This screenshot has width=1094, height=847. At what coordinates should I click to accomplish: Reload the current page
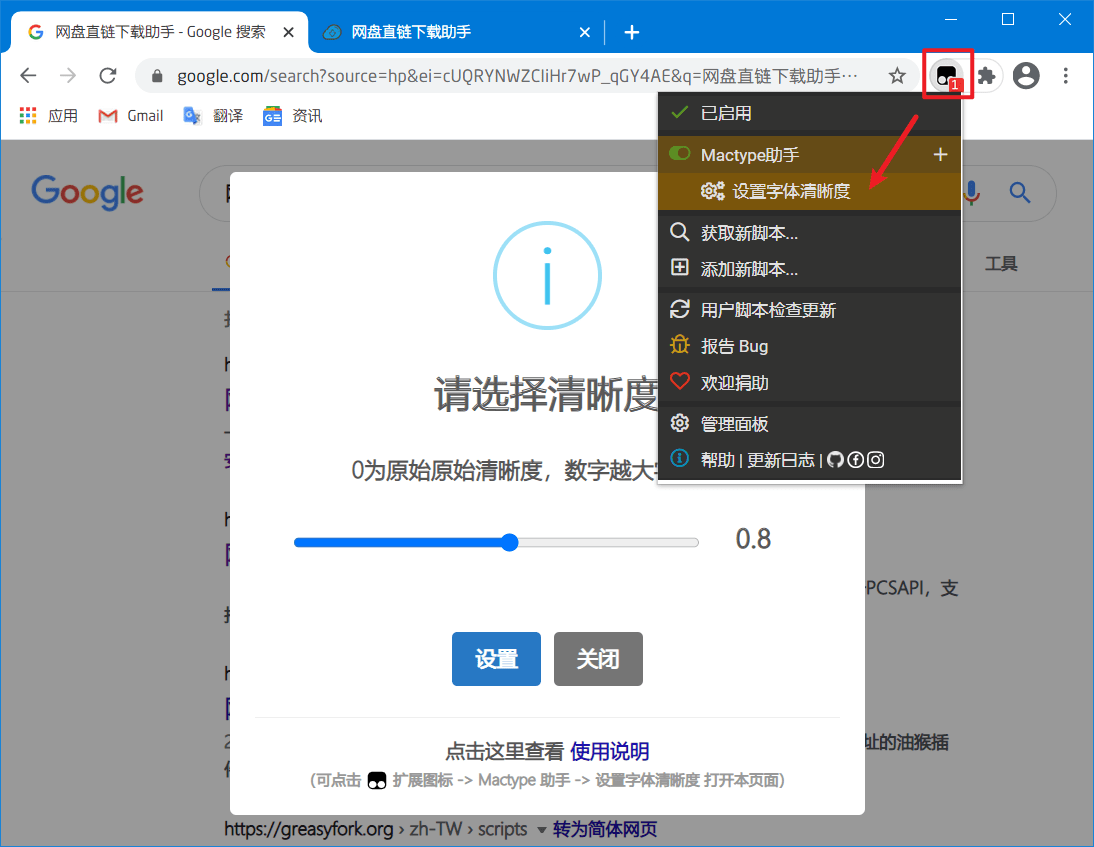pyautogui.click(x=108, y=76)
